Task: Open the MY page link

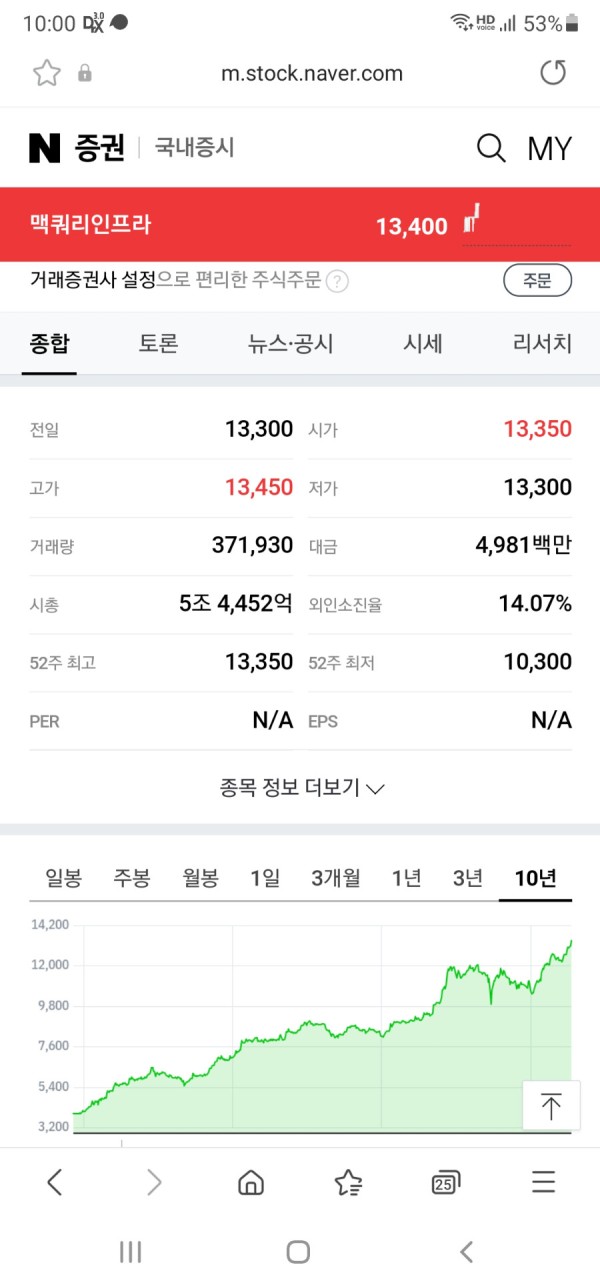Action: [549, 149]
